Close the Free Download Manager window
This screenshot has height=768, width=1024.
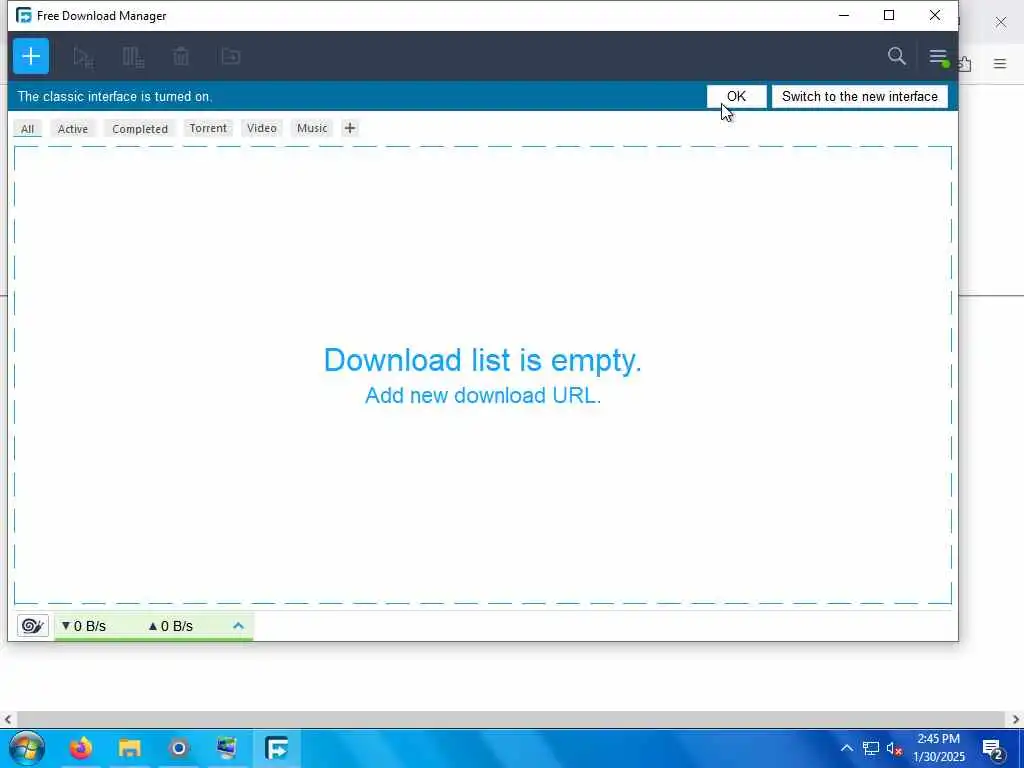tap(935, 15)
